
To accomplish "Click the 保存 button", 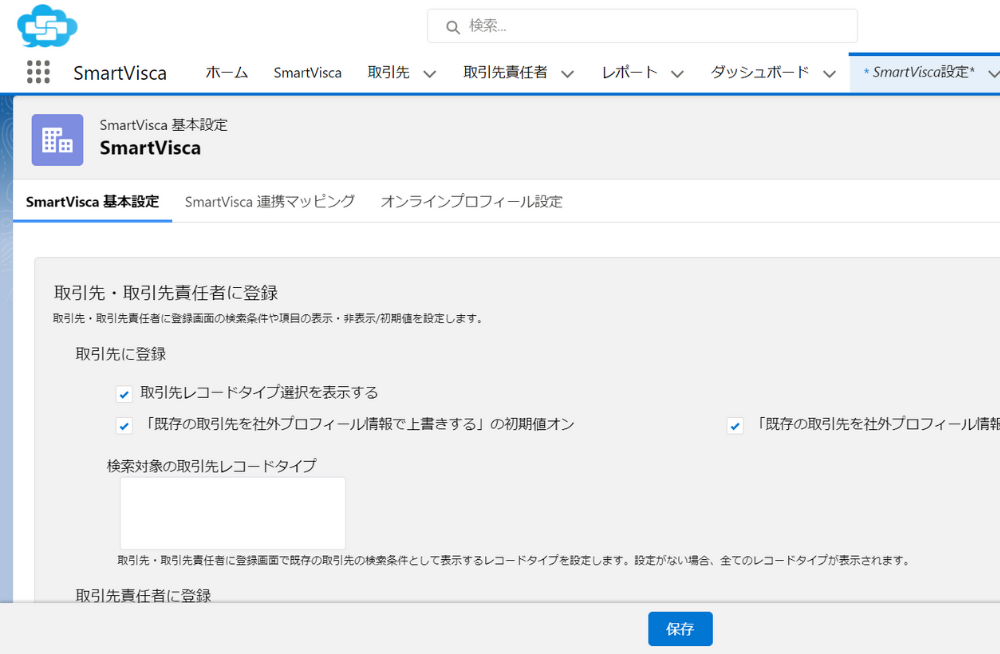I will pyautogui.click(x=680, y=629).
